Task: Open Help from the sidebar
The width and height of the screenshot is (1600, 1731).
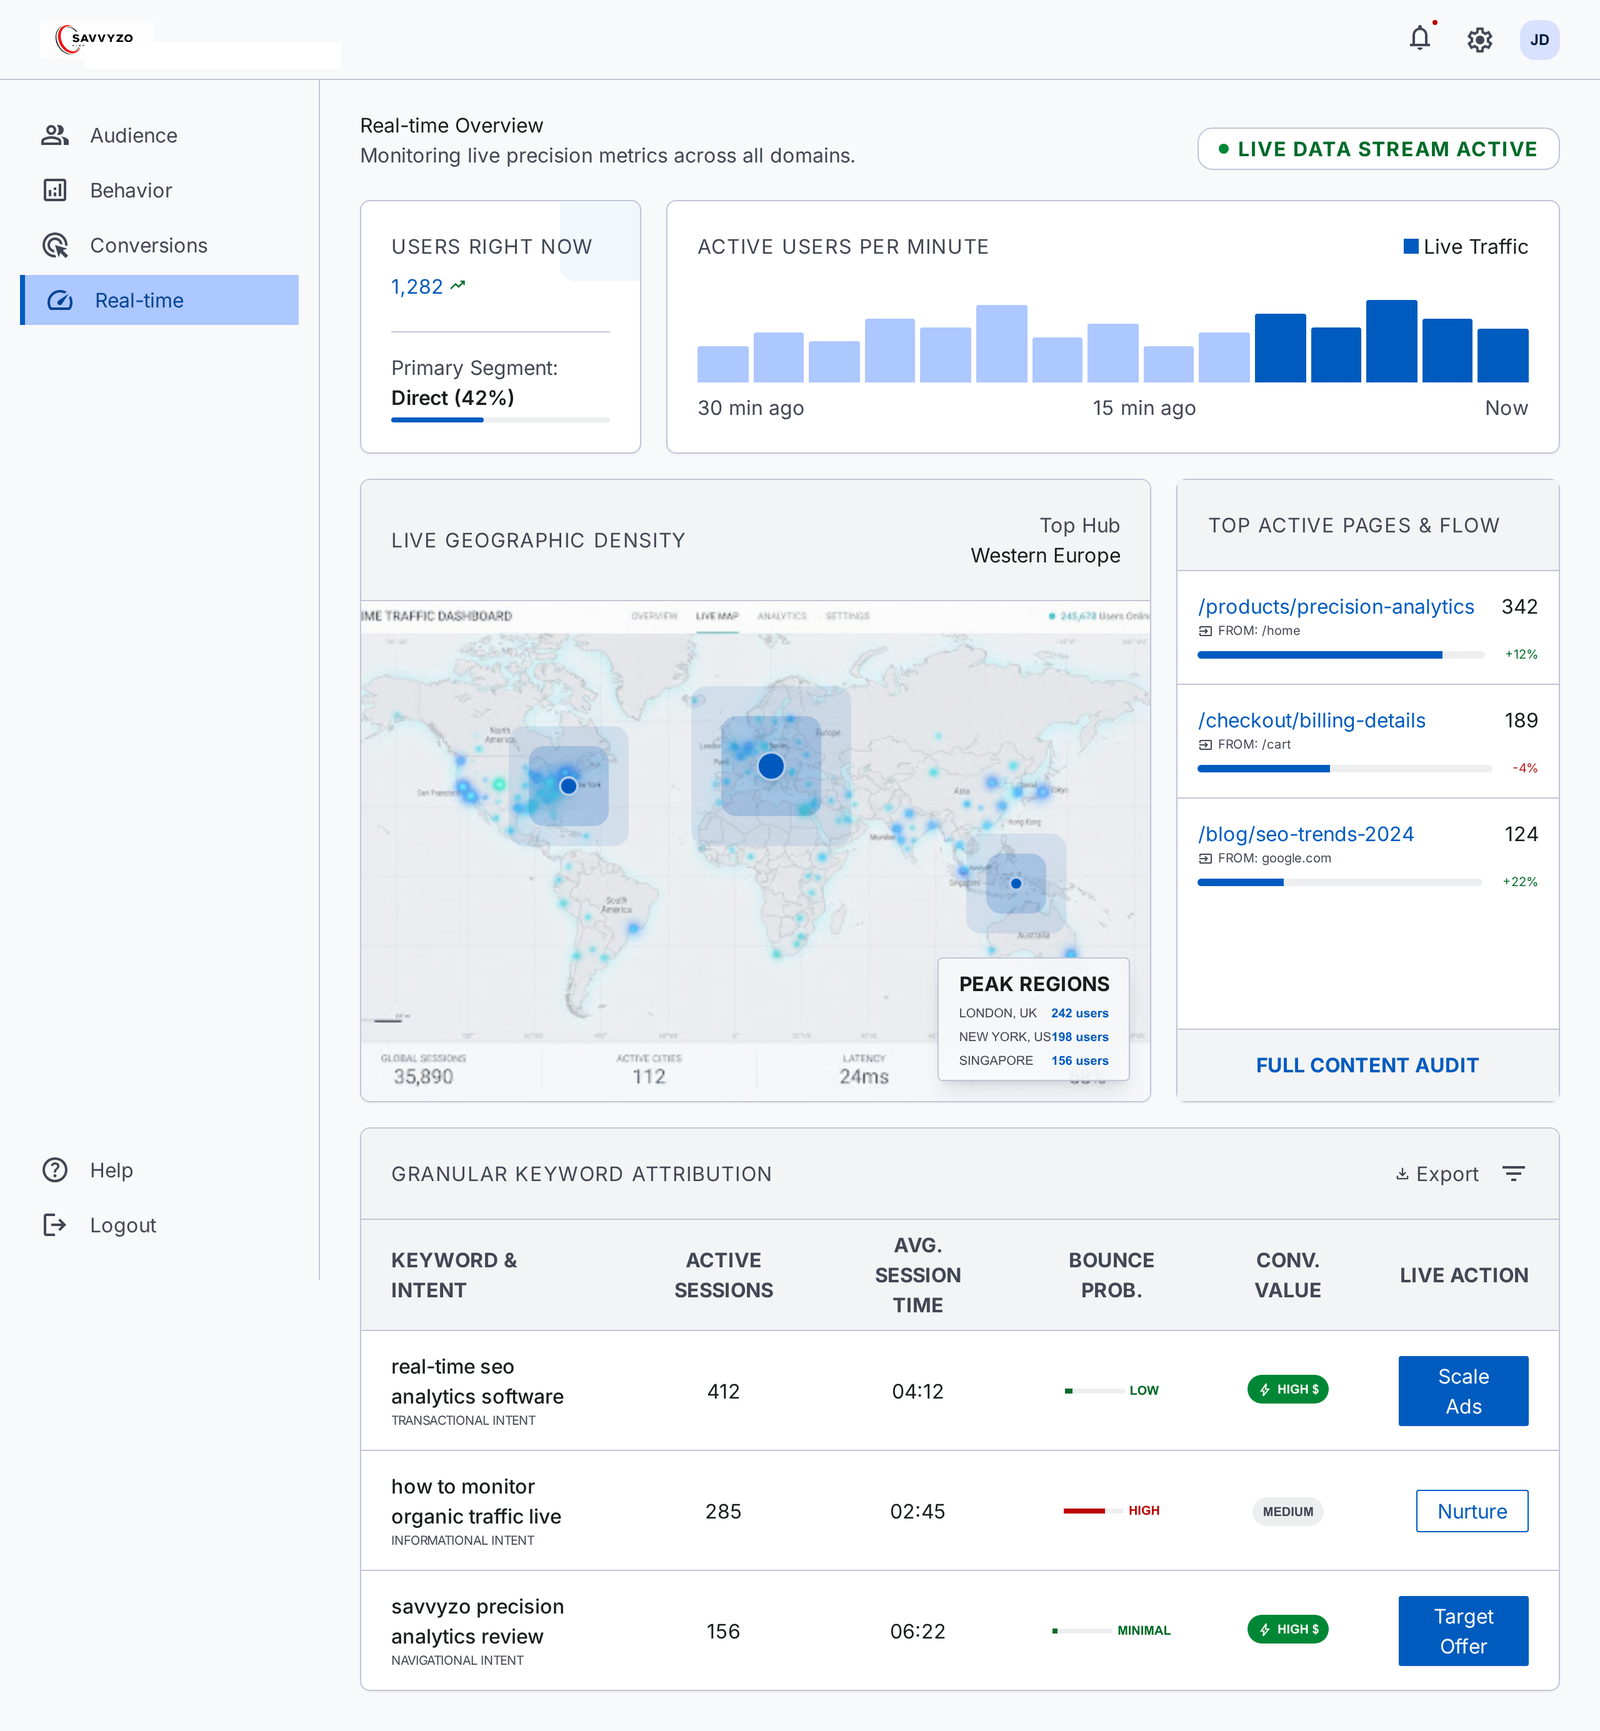Action: (x=160, y=1170)
